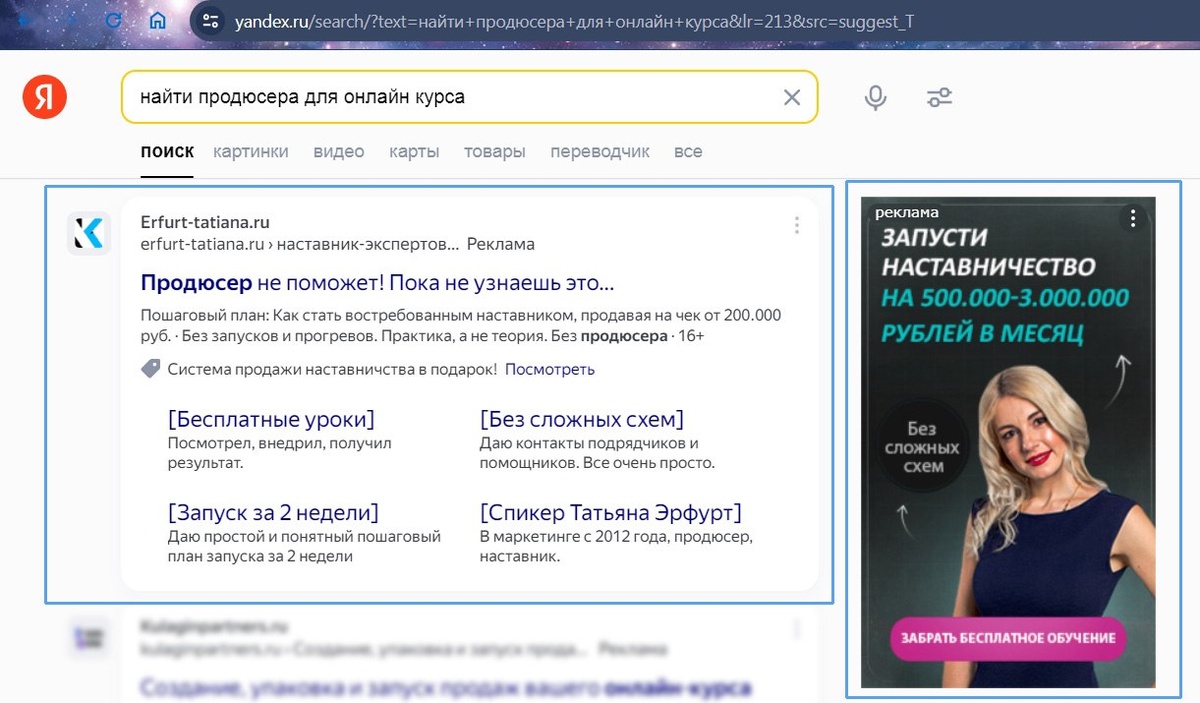Open the options menu of the Kulaginpartners.ru ad
This screenshot has width=1200, height=703.
797,630
